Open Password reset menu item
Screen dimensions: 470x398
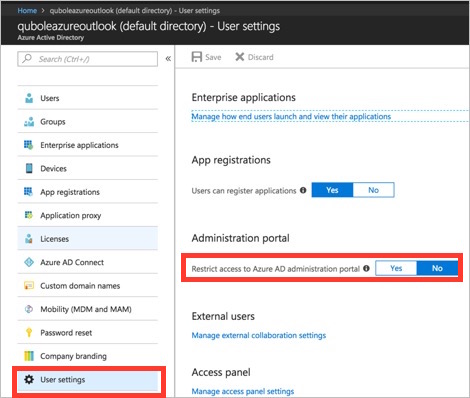pos(88,332)
